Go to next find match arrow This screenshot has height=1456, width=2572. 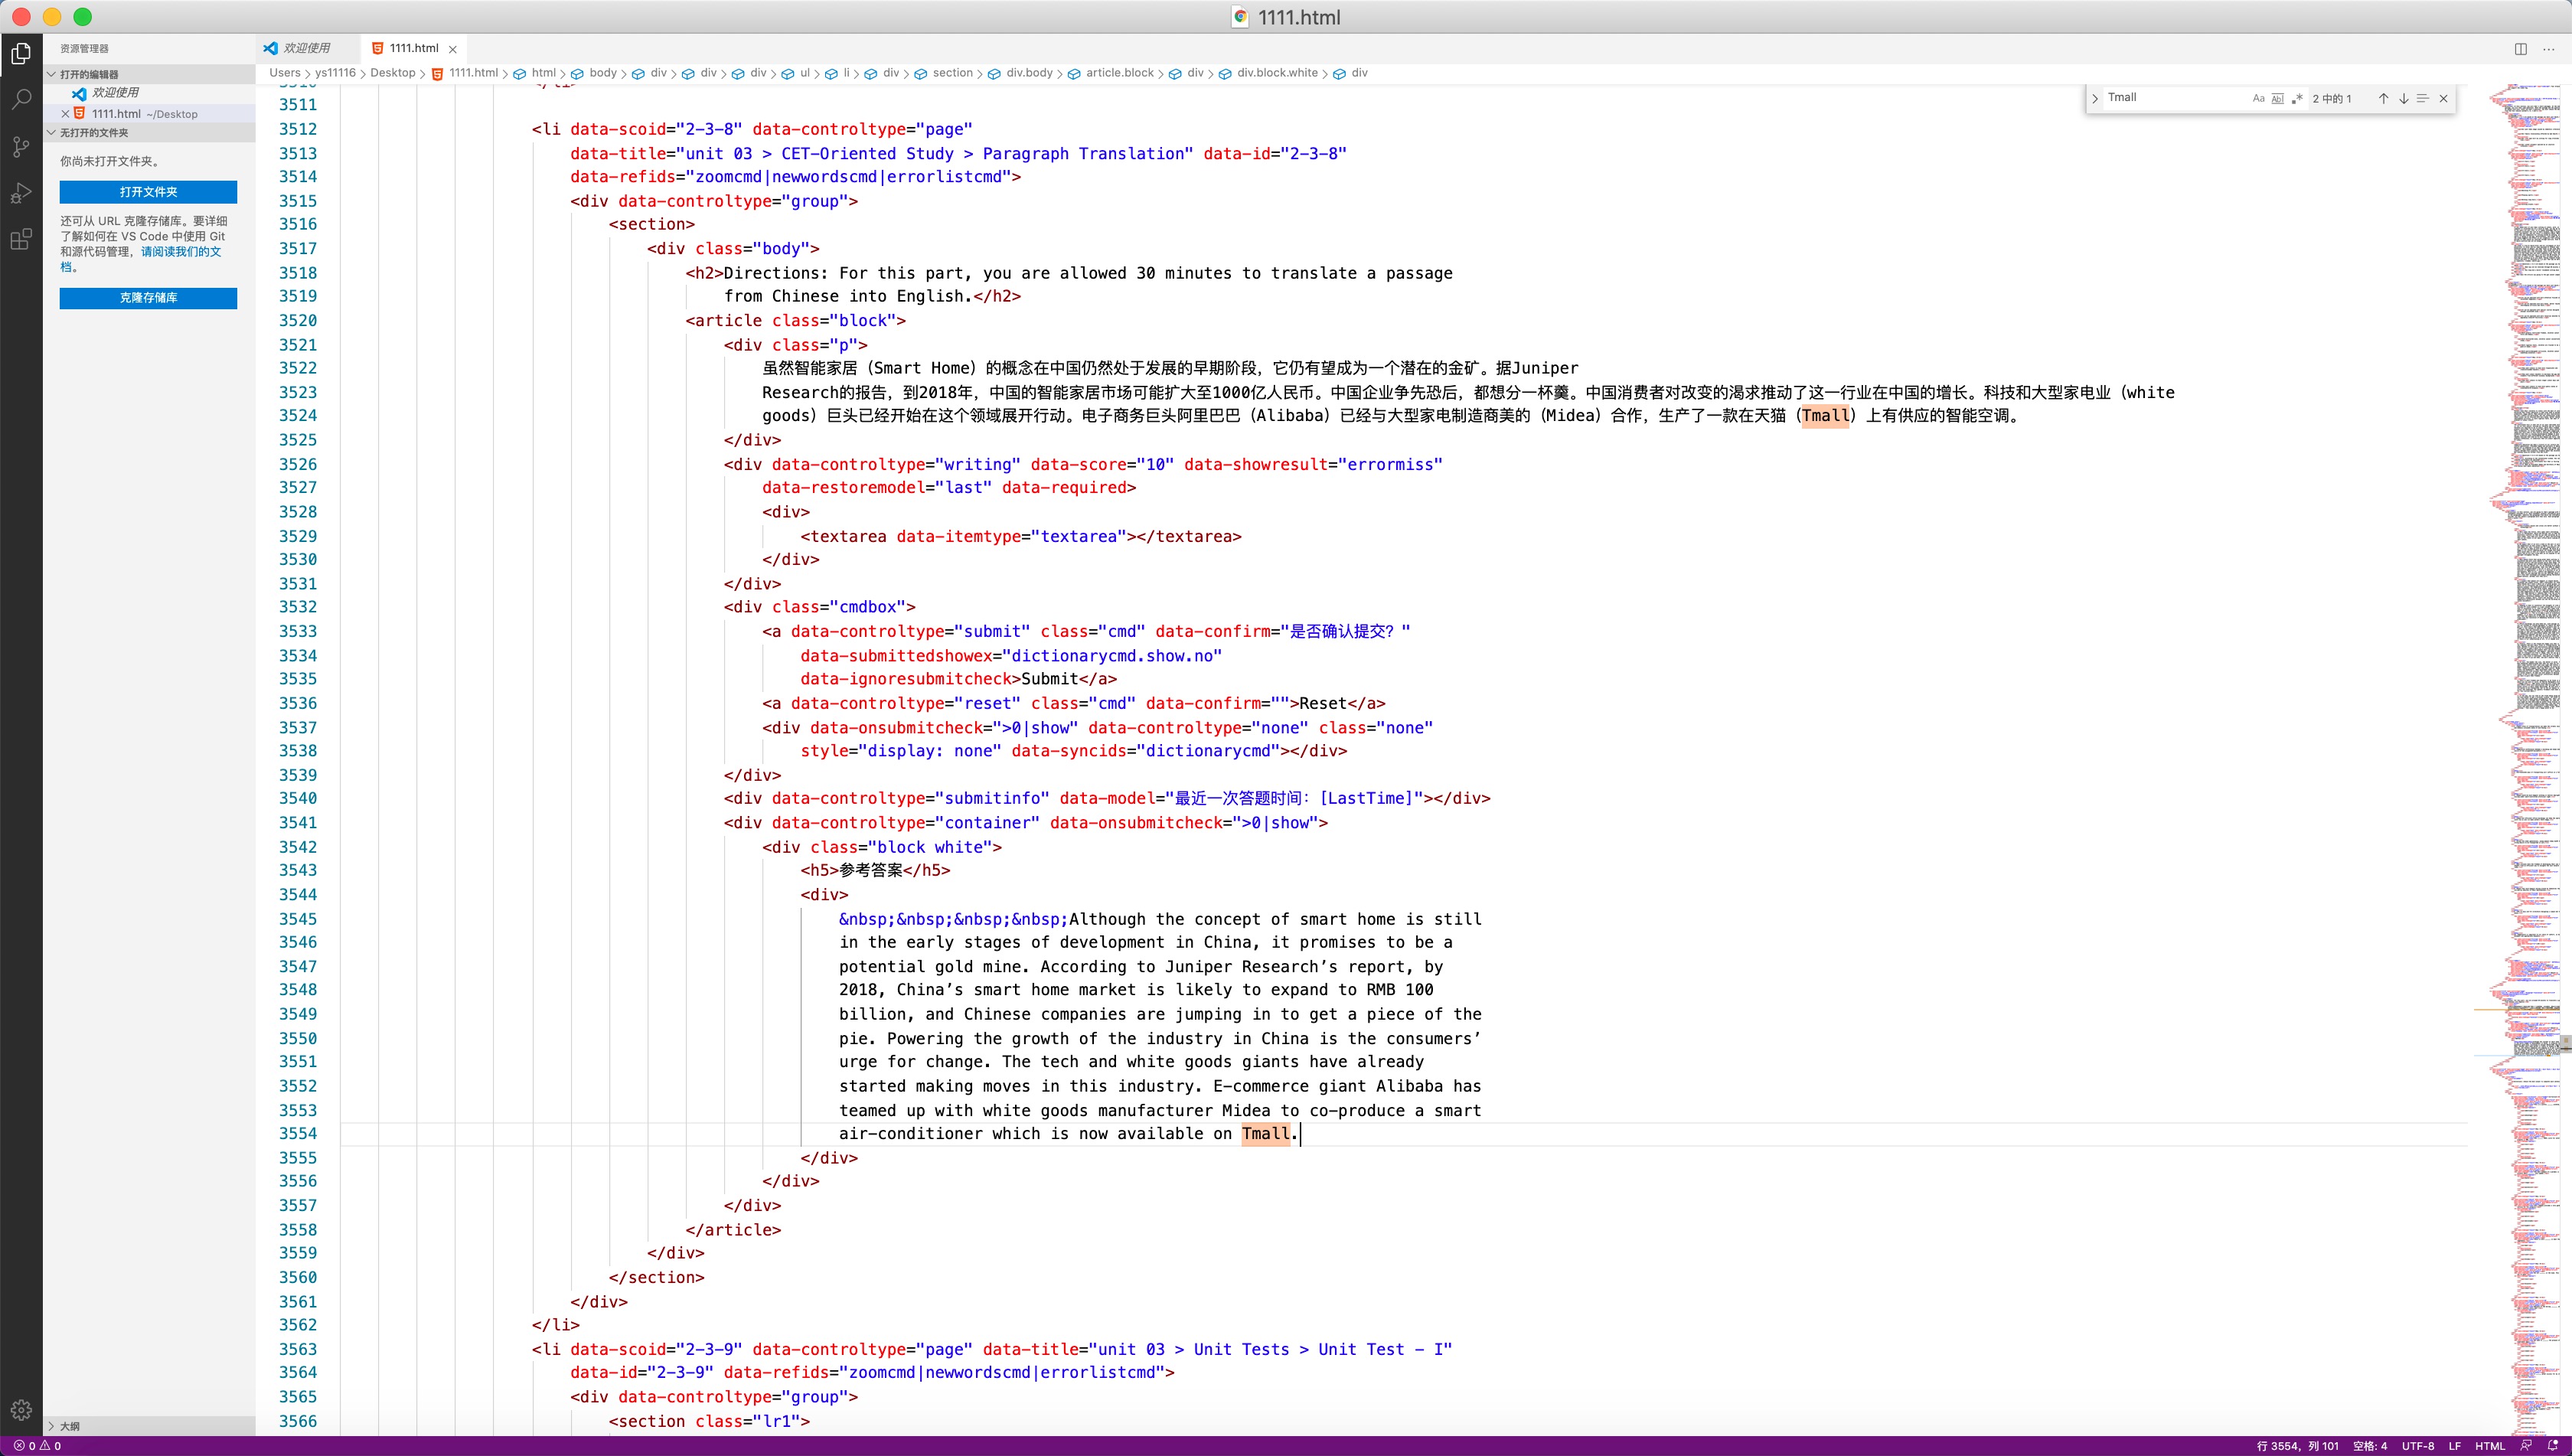coord(2403,98)
